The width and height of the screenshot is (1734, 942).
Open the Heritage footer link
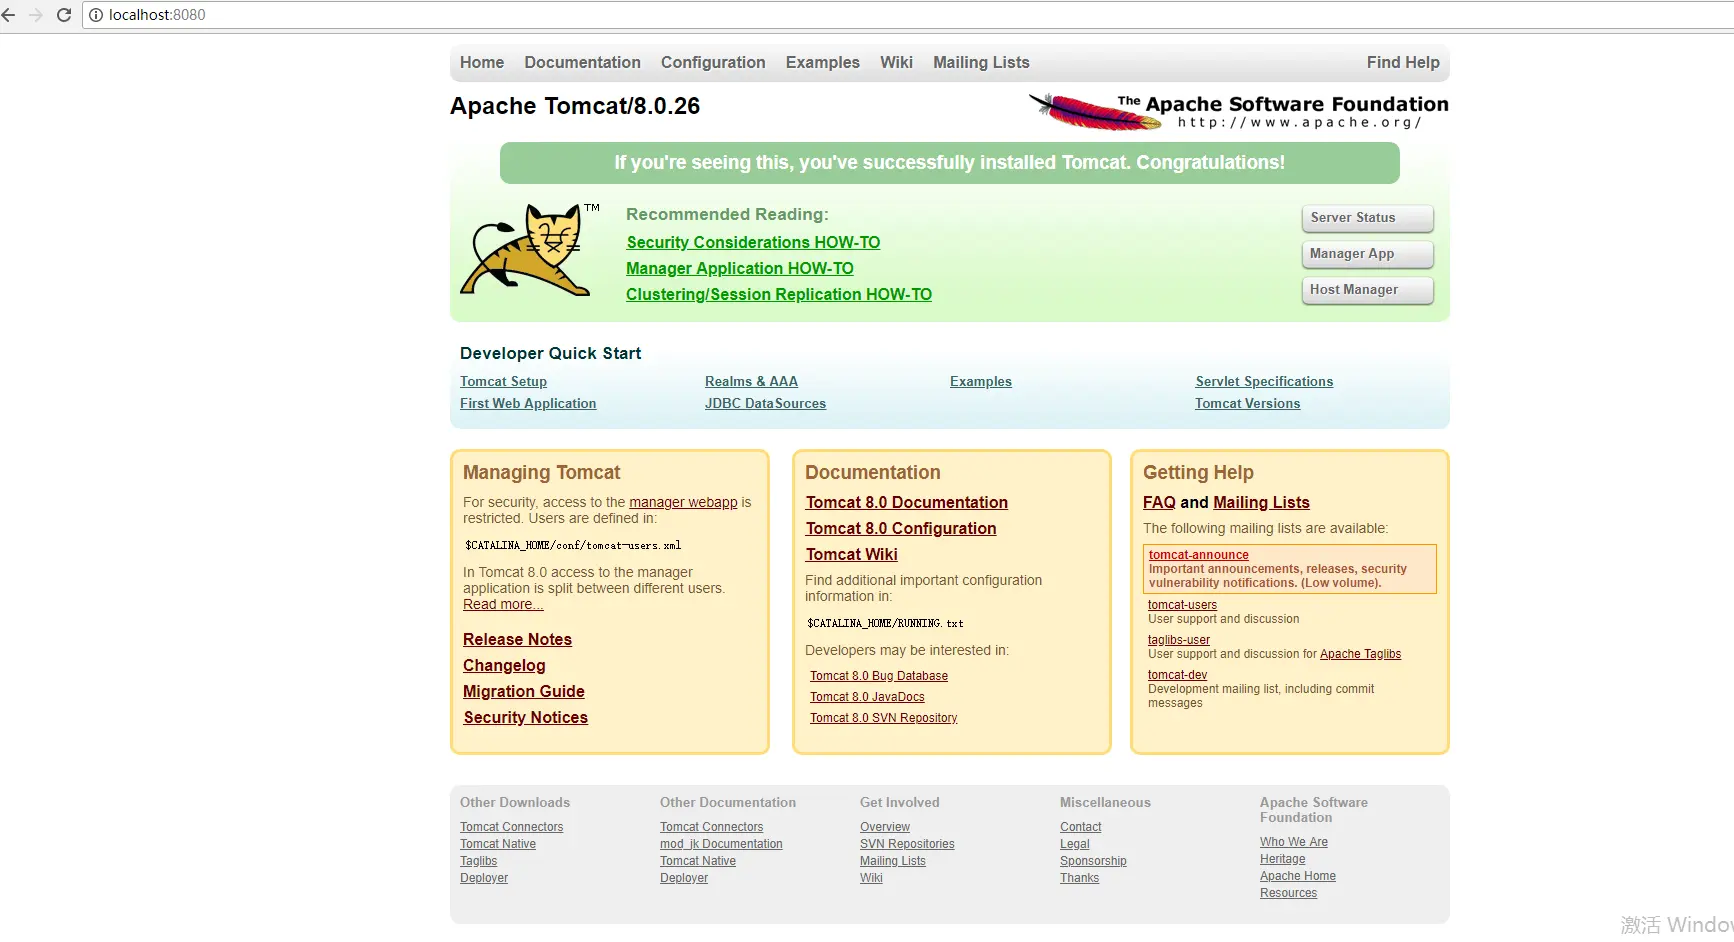coord(1283,859)
